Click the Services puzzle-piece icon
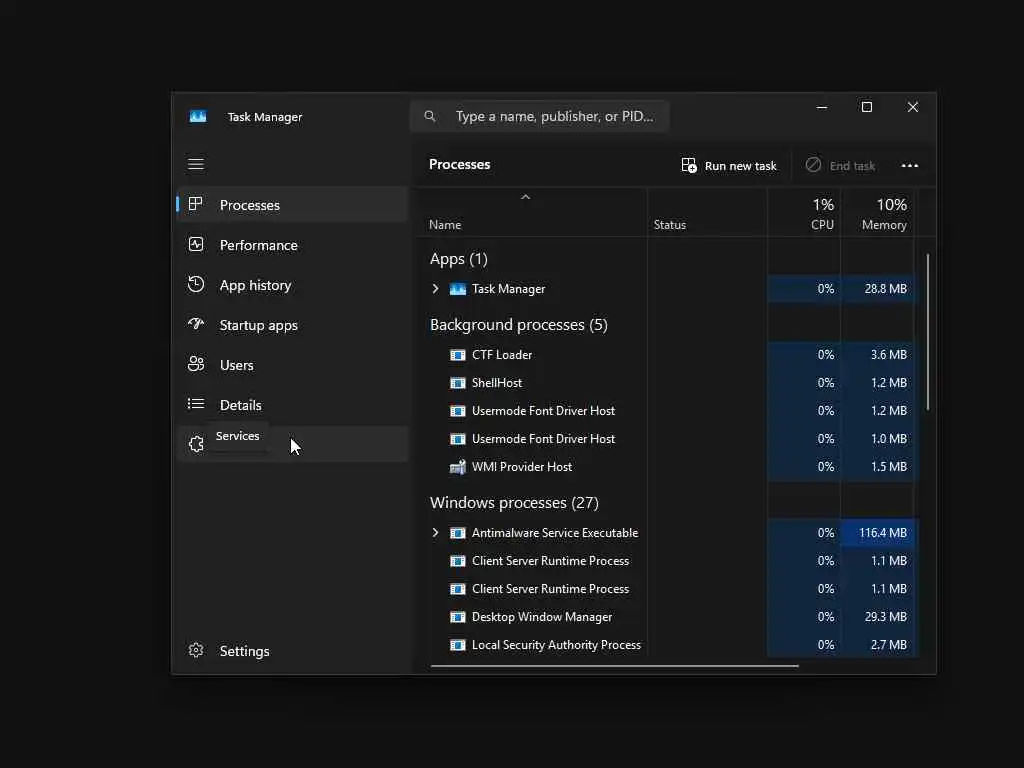Screen dimensions: 1024x768 click(x=196, y=444)
